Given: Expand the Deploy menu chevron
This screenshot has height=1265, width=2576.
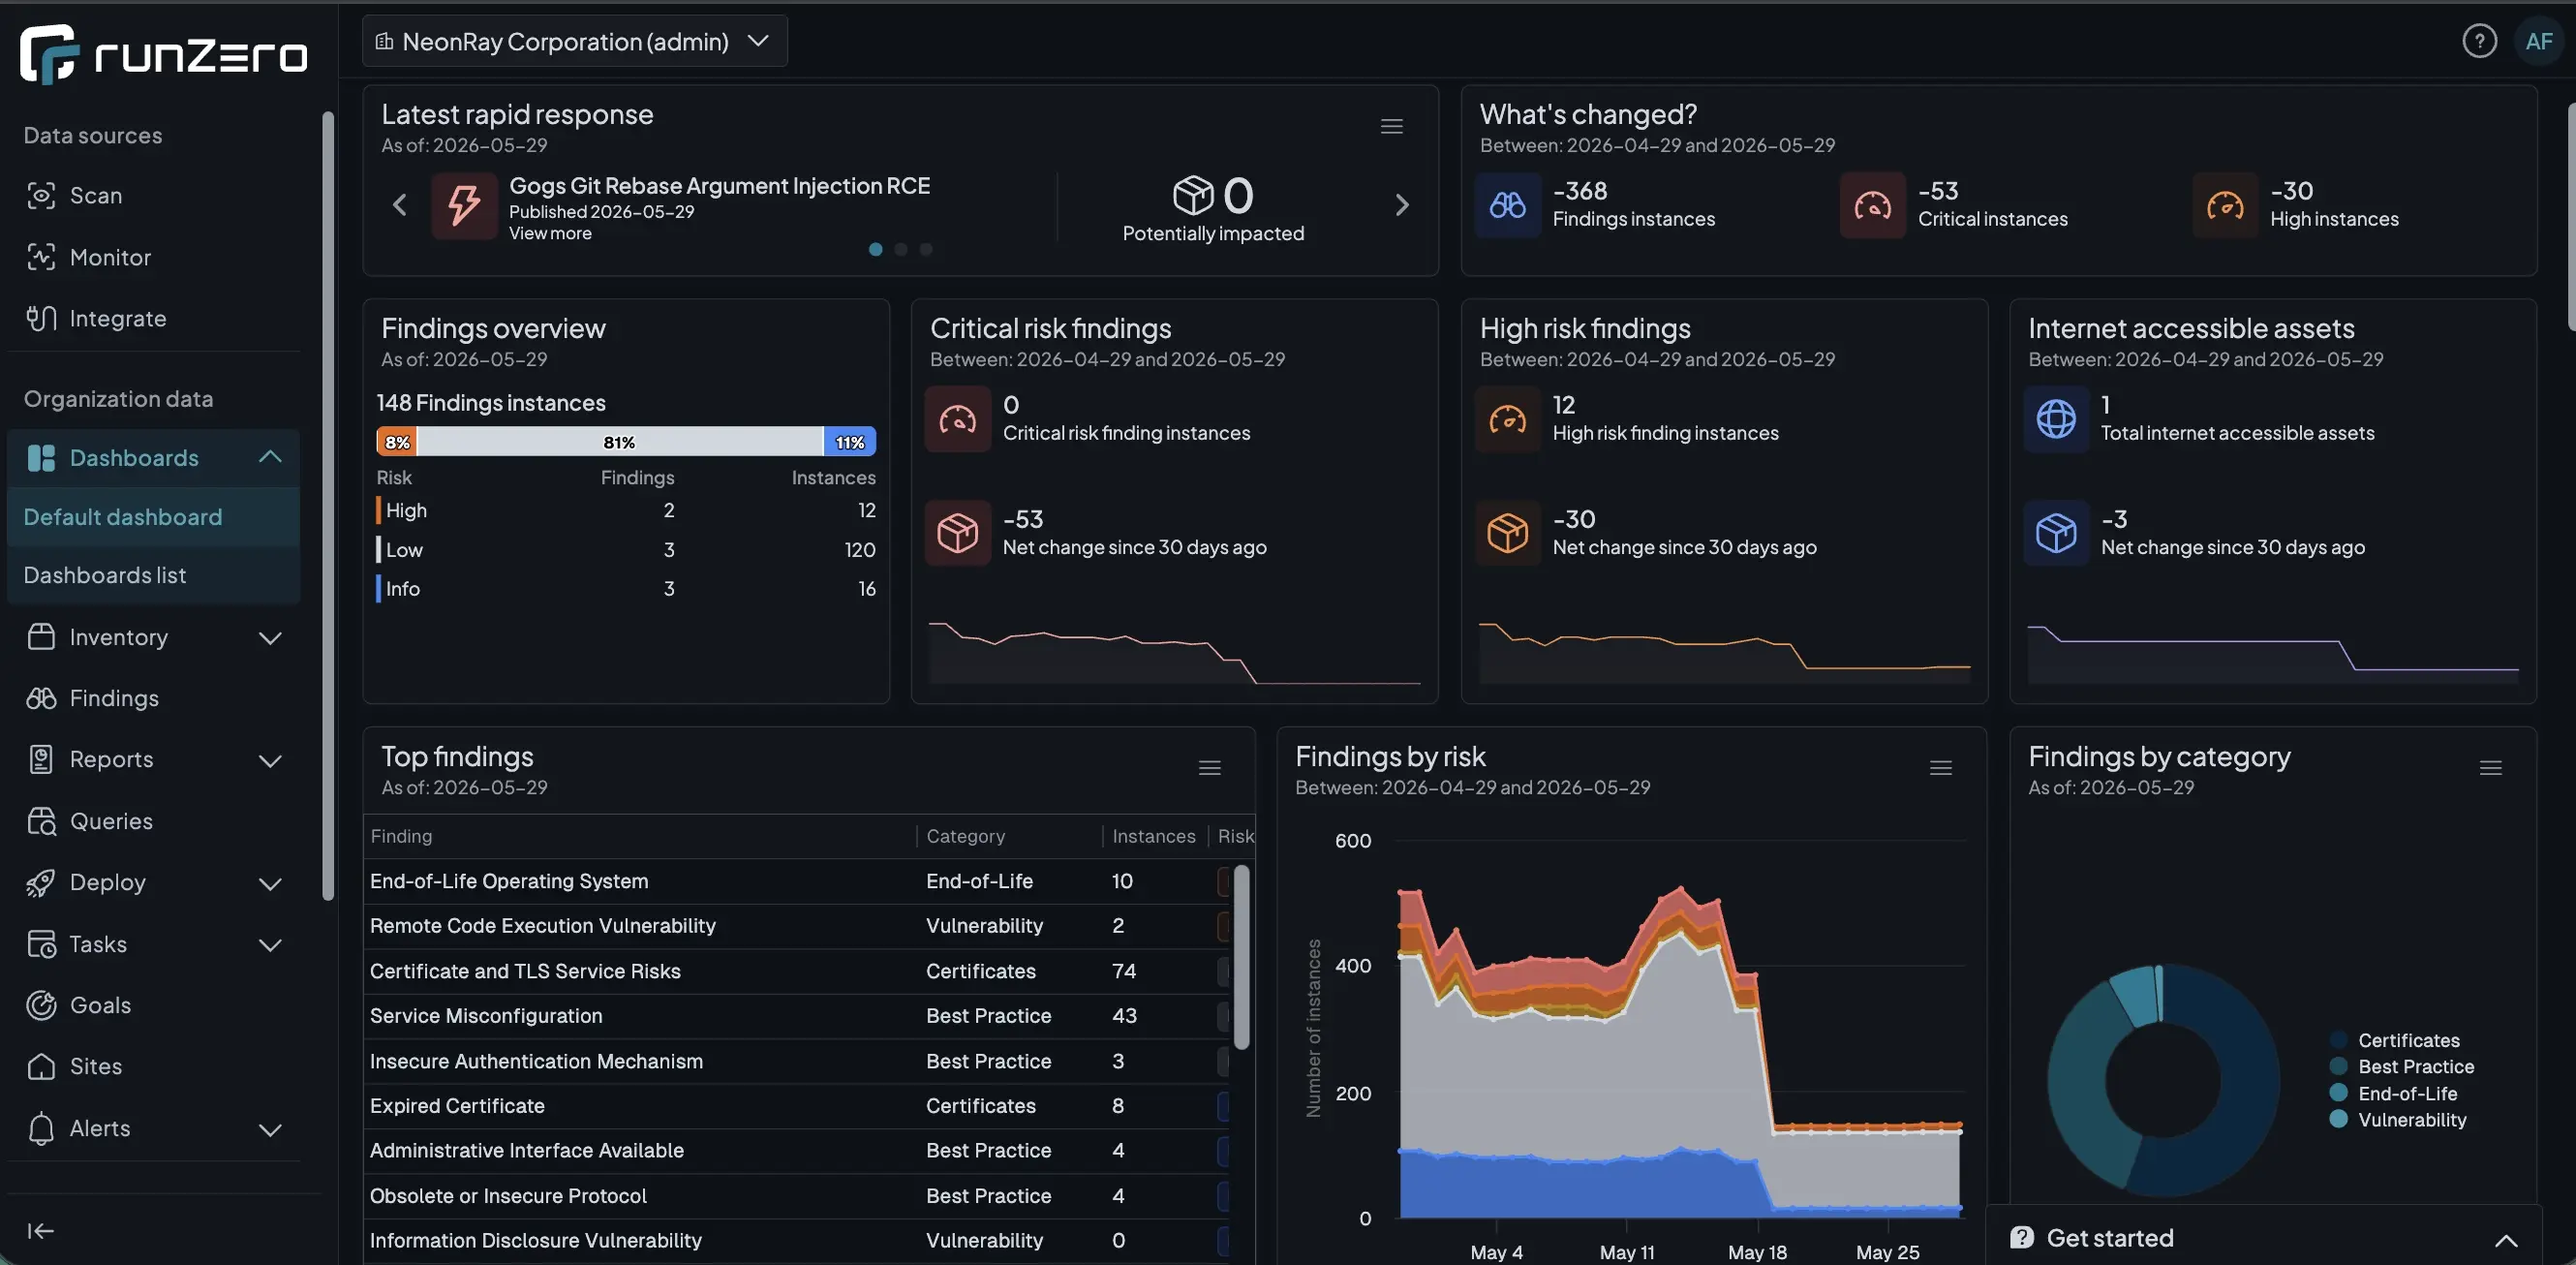Looking at the screenshot, I should (270, 884).
